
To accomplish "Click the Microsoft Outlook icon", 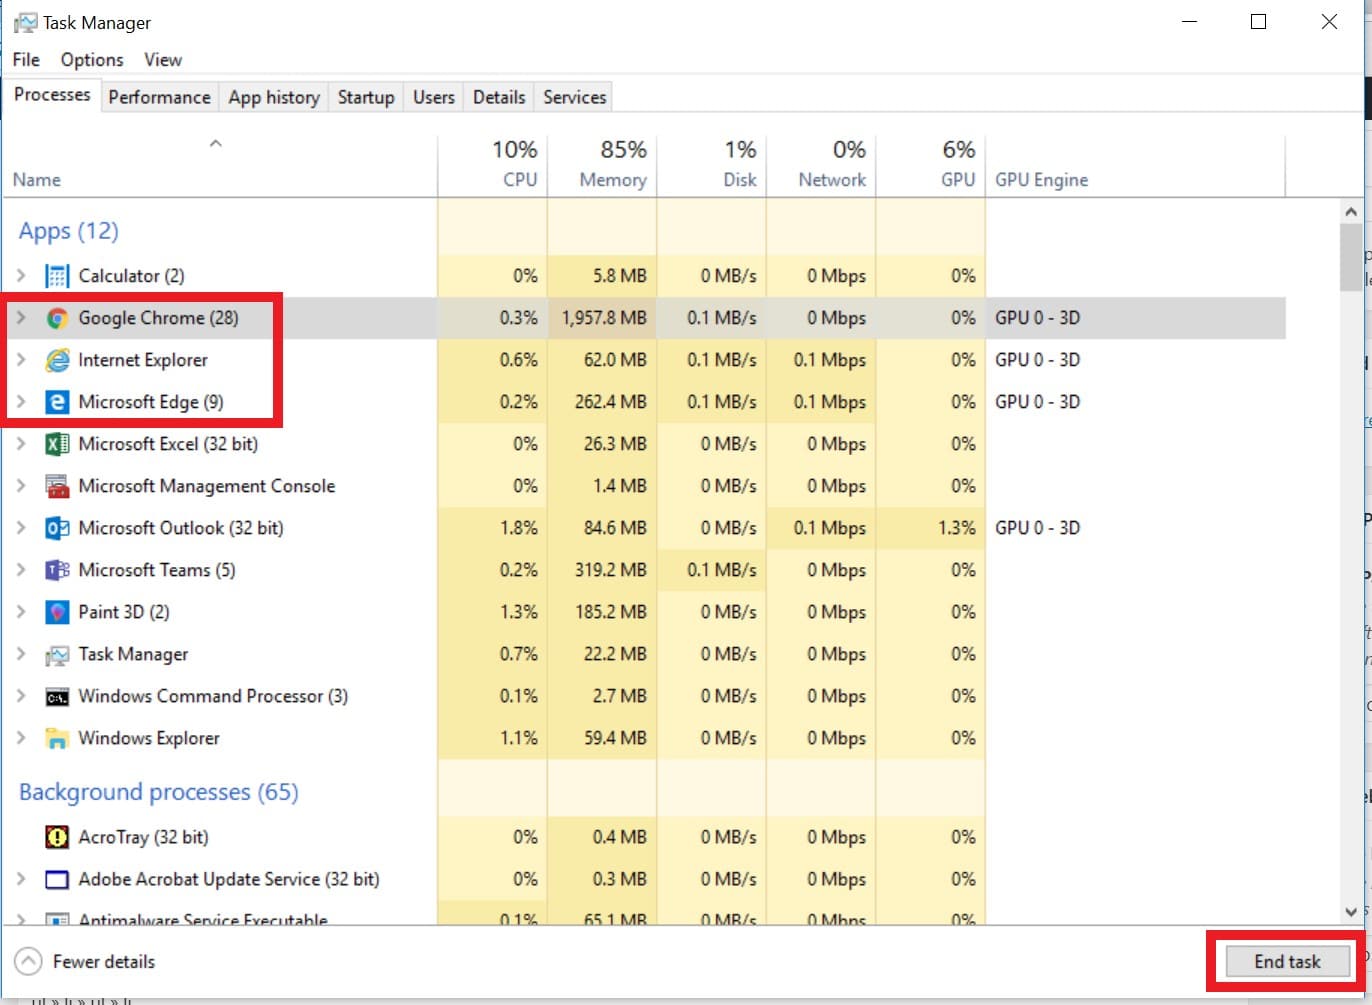I will click(57, 528).
